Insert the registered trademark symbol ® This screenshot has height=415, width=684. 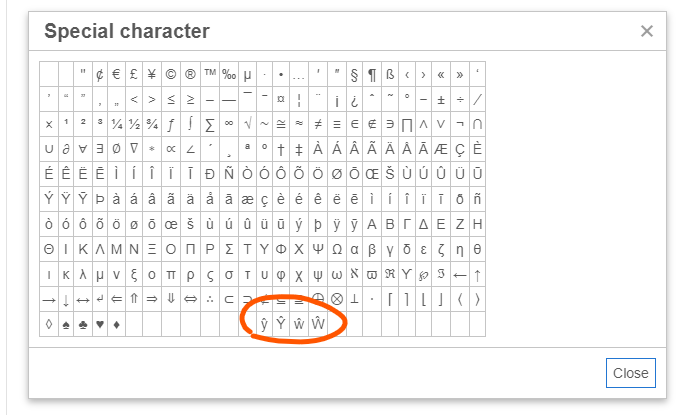[x=191, y=74]
